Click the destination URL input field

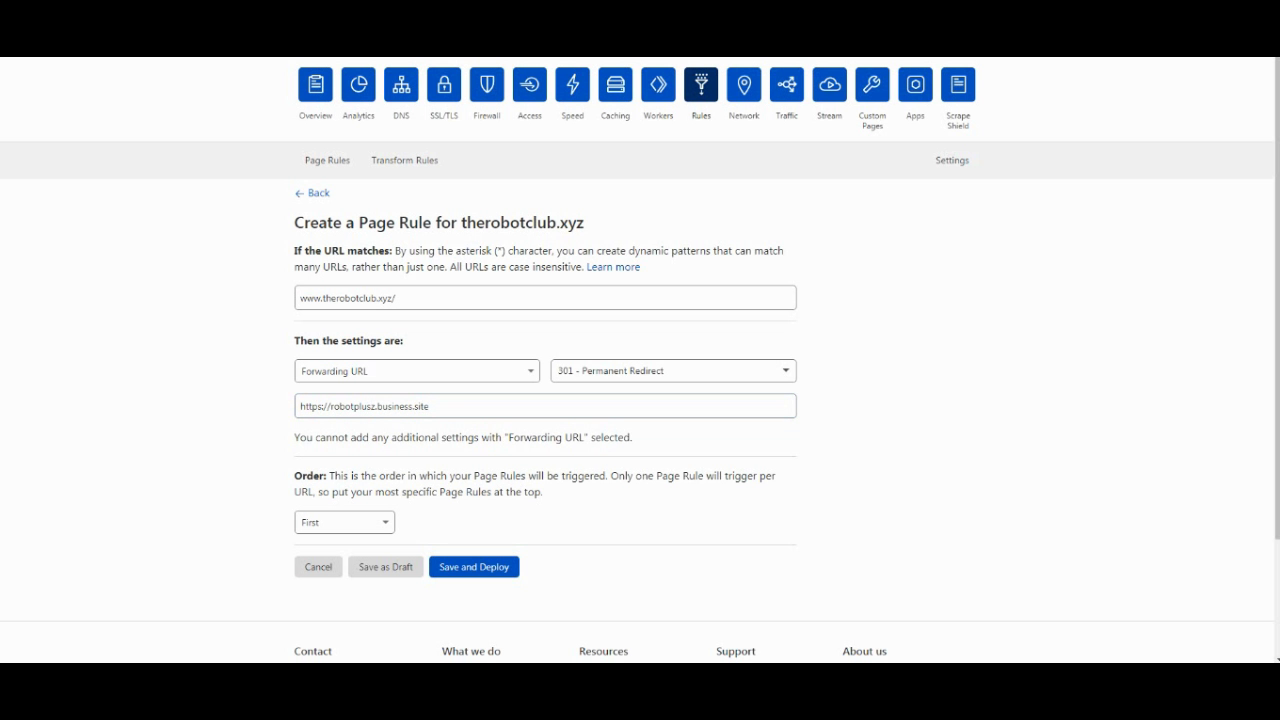545,406
